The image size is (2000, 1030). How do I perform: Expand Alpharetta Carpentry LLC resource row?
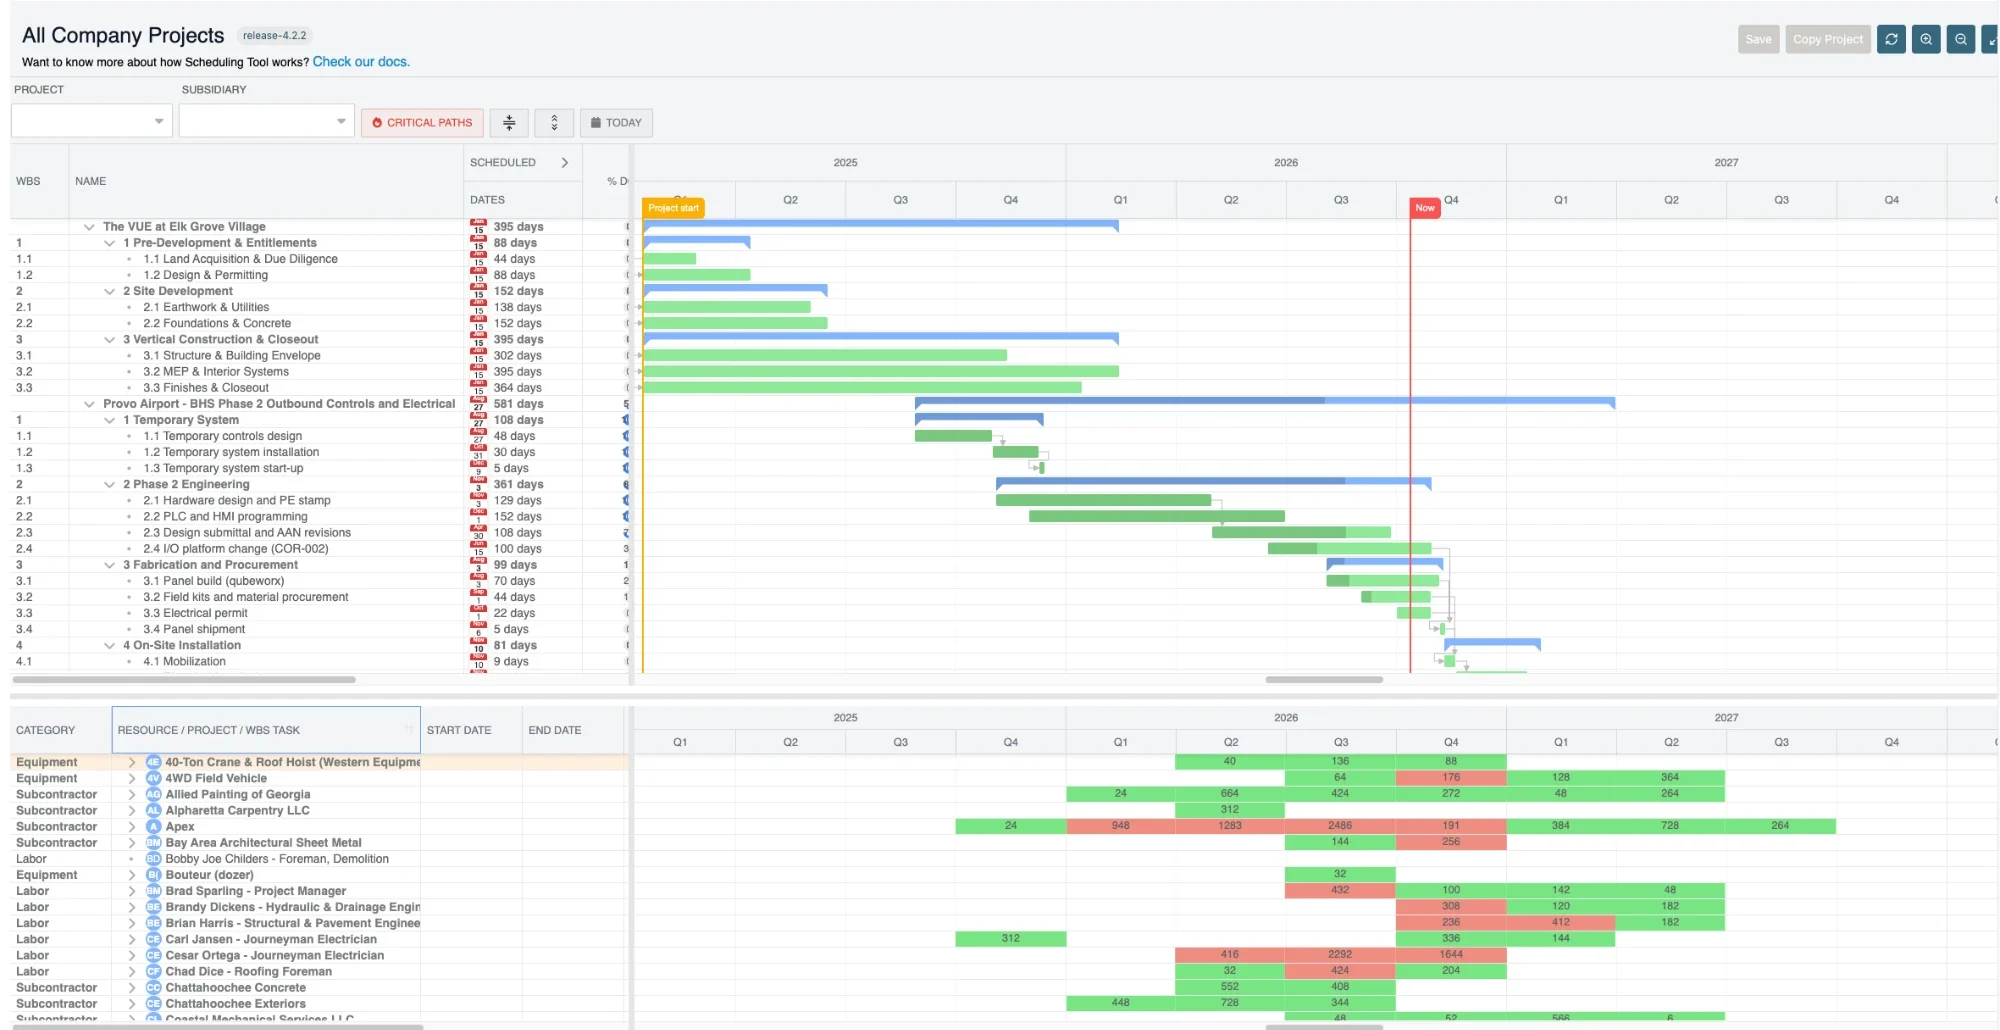(131, 810)
